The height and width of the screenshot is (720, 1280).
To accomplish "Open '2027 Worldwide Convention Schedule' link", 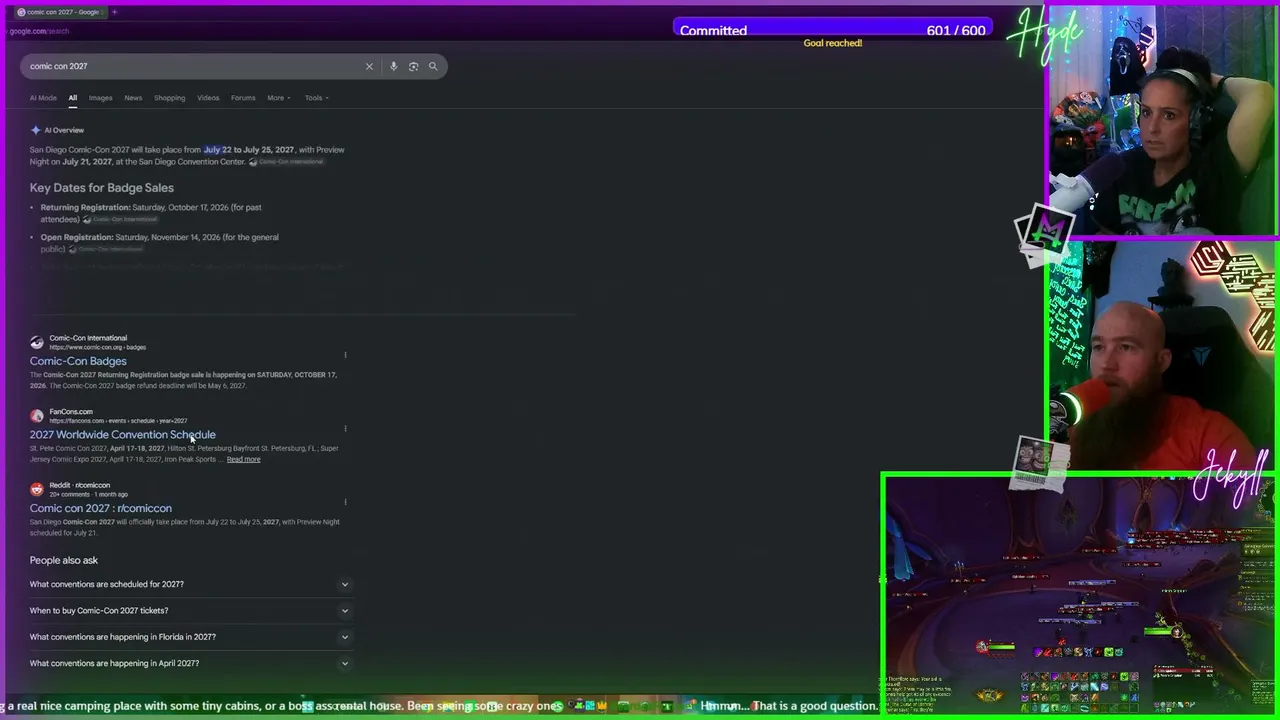I will (122, 435).
